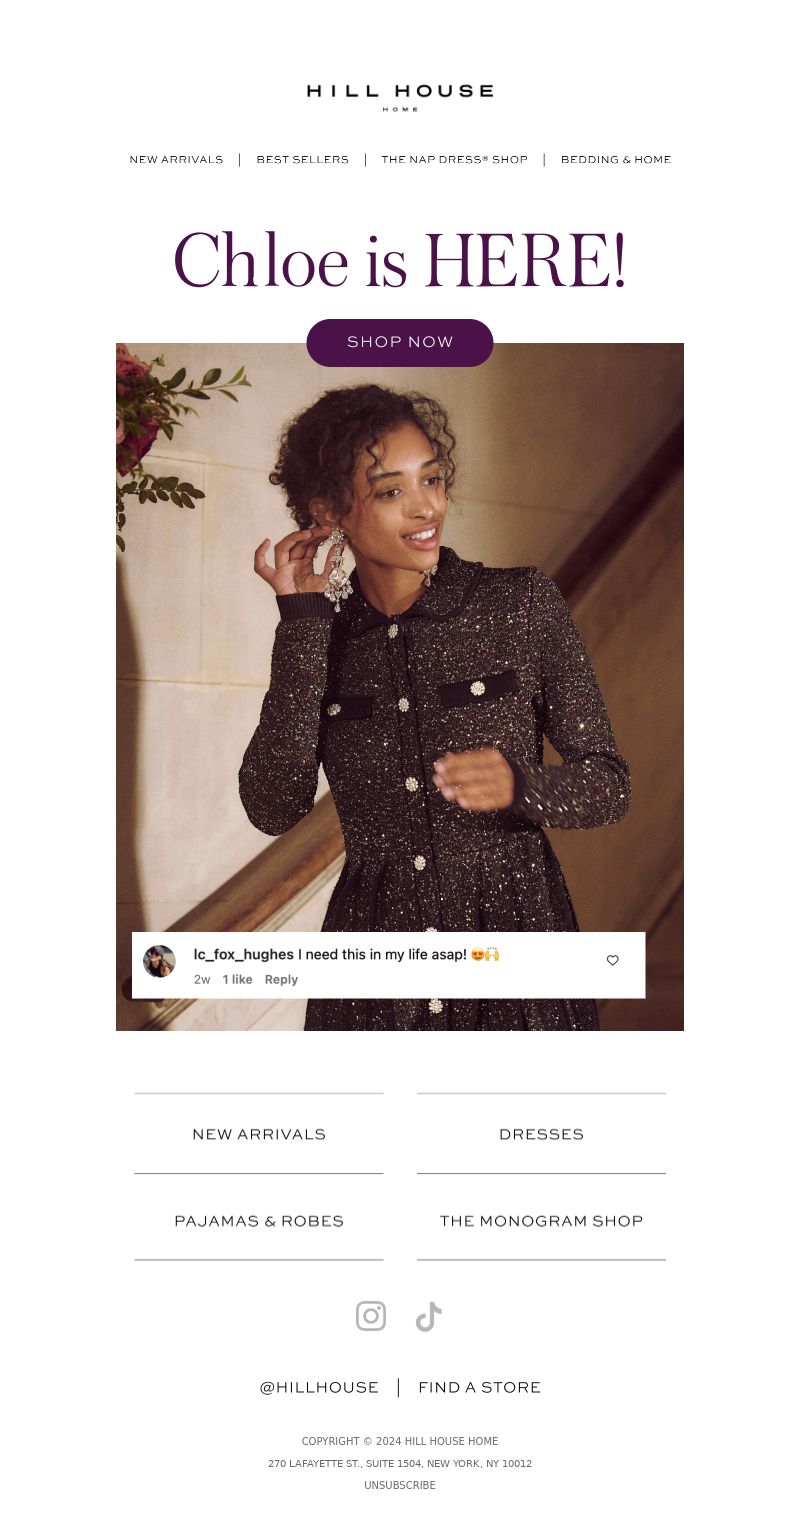Select the DRESSES category tile

click(541, 1134)
